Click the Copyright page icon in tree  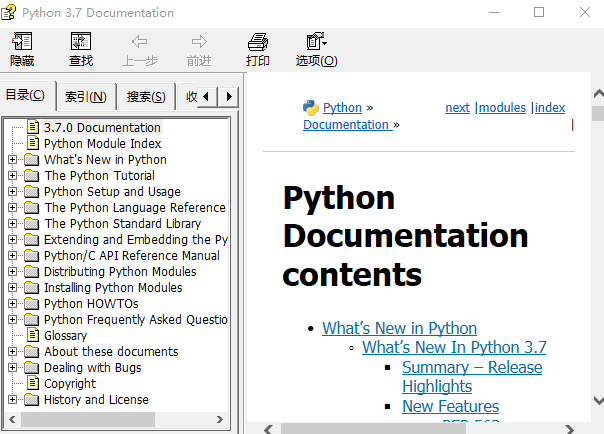coord(33,384)
